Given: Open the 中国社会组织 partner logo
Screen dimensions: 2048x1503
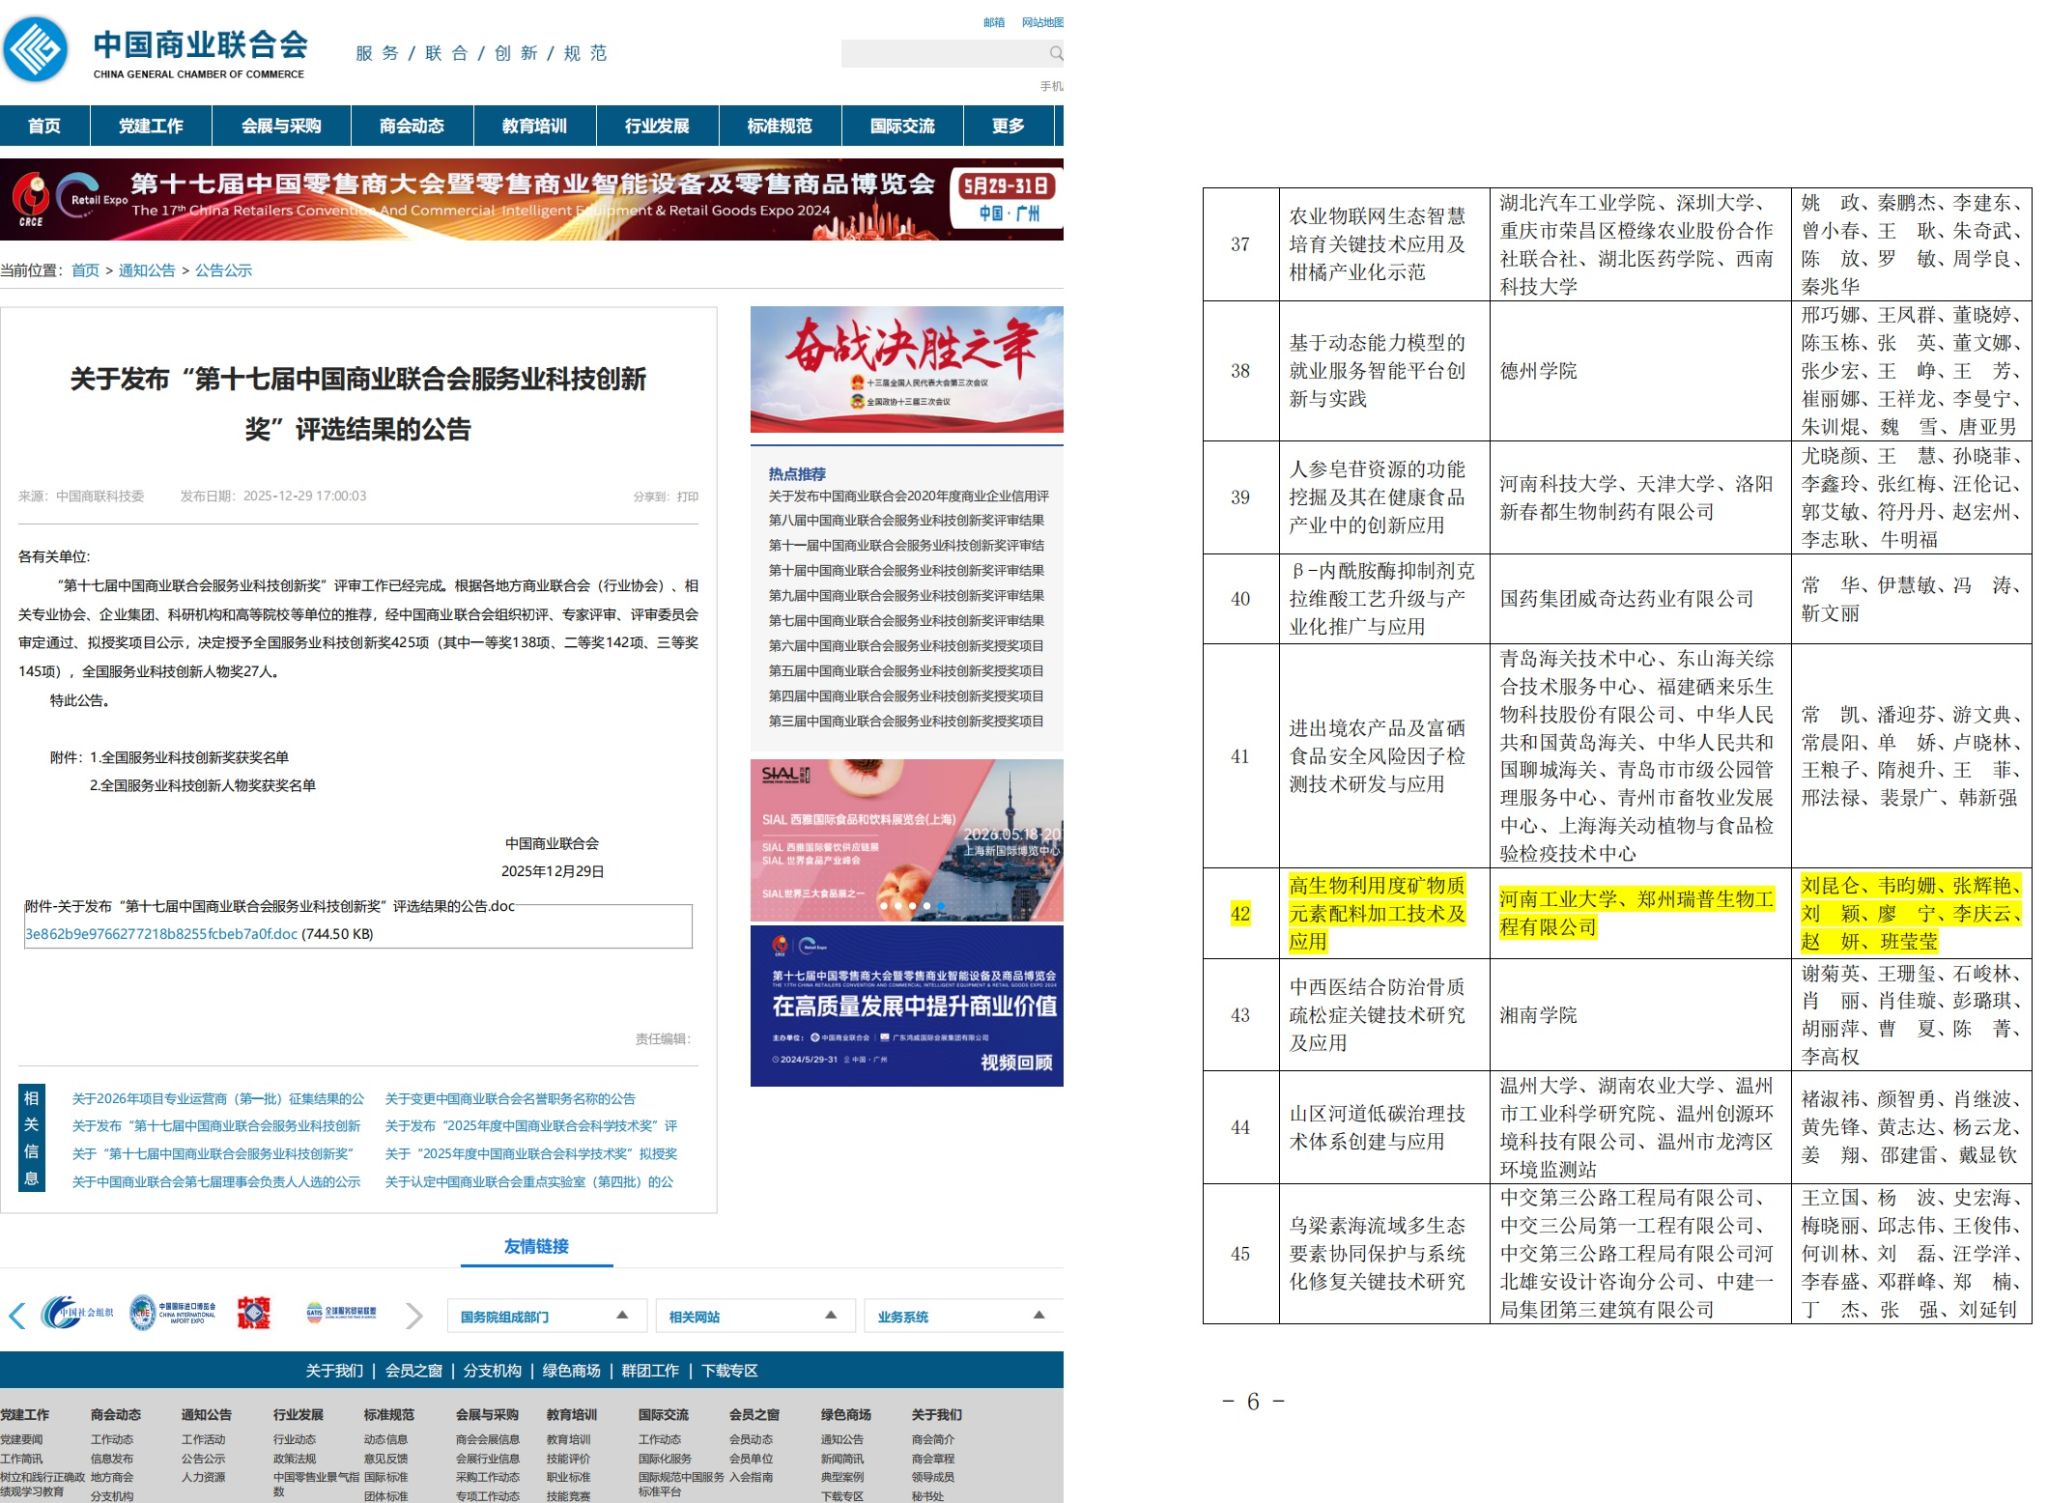Looking at the screenshot, I should (x=78, y=1313).
